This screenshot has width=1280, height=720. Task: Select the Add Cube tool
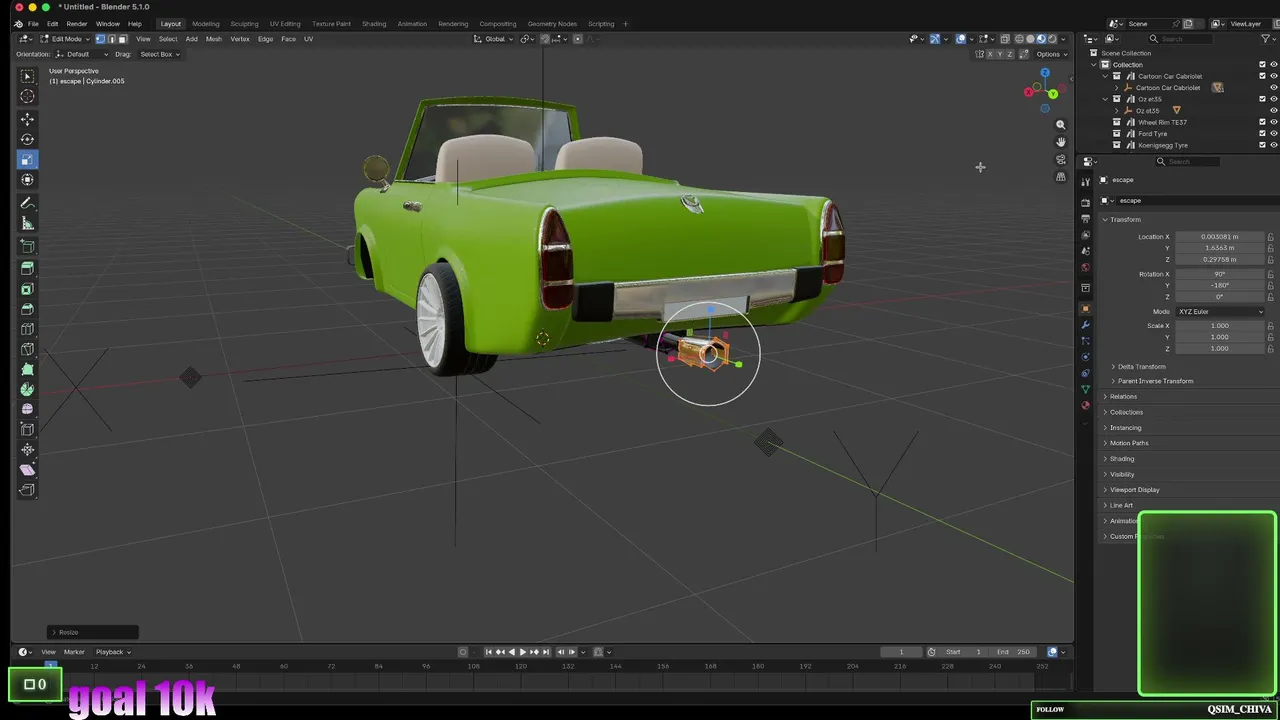[x=27, y=246]
